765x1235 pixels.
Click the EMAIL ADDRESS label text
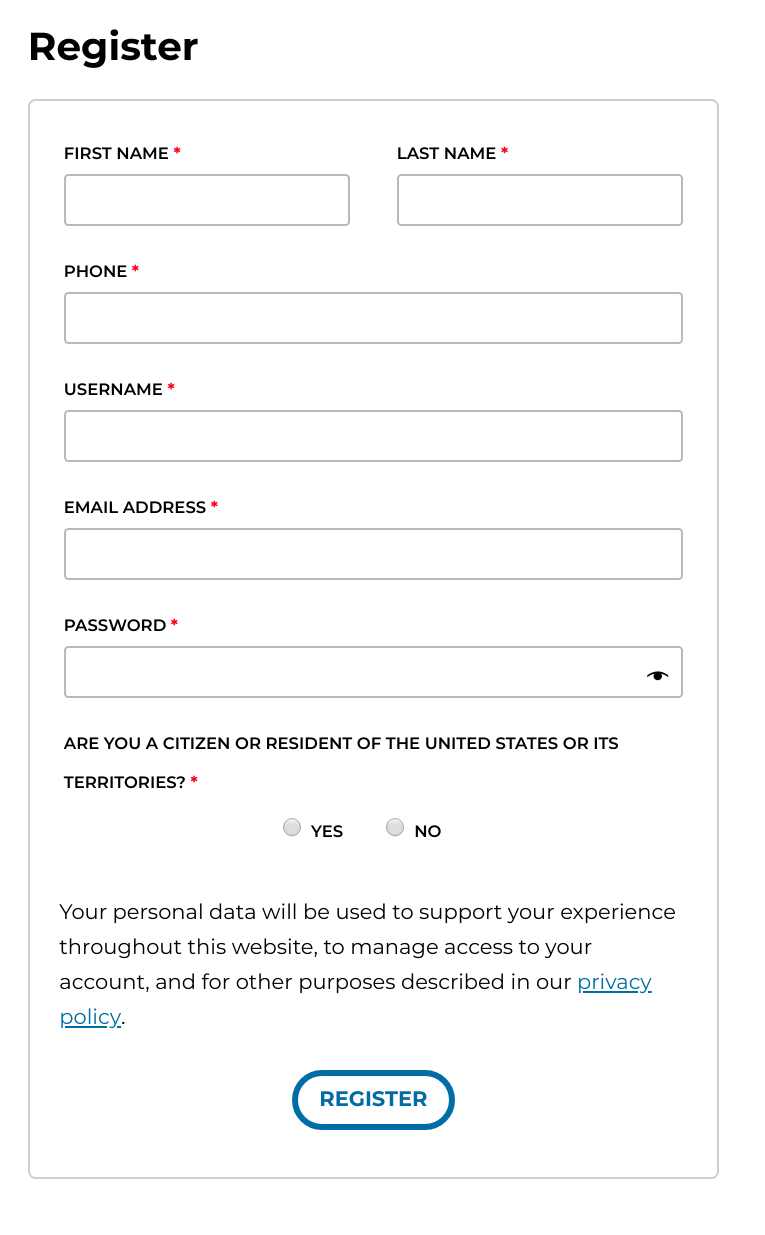coord(135,507)
